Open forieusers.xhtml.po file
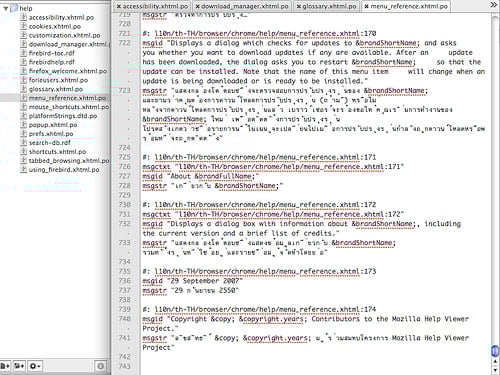 click(58, 80)
